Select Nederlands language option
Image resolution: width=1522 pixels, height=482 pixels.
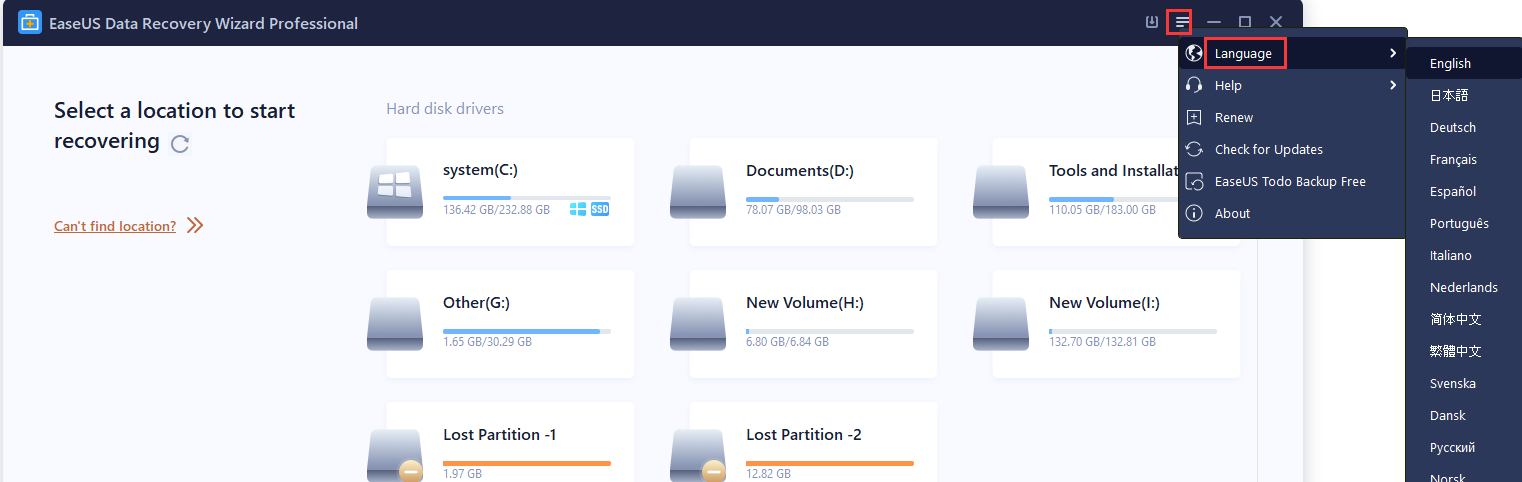coord(1464,287)
